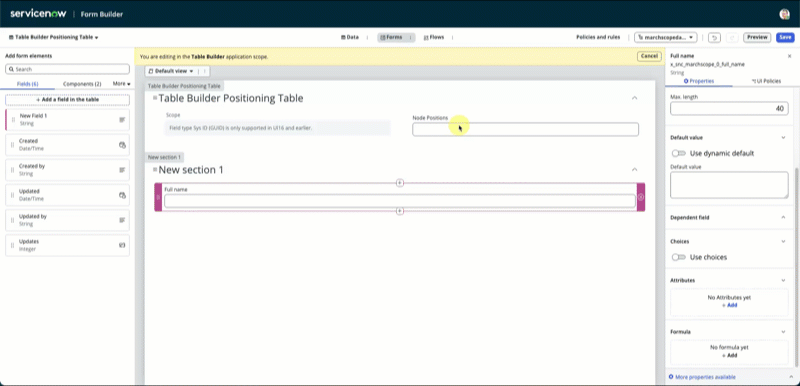Open the More dropdown in form elements

[121, 84]
